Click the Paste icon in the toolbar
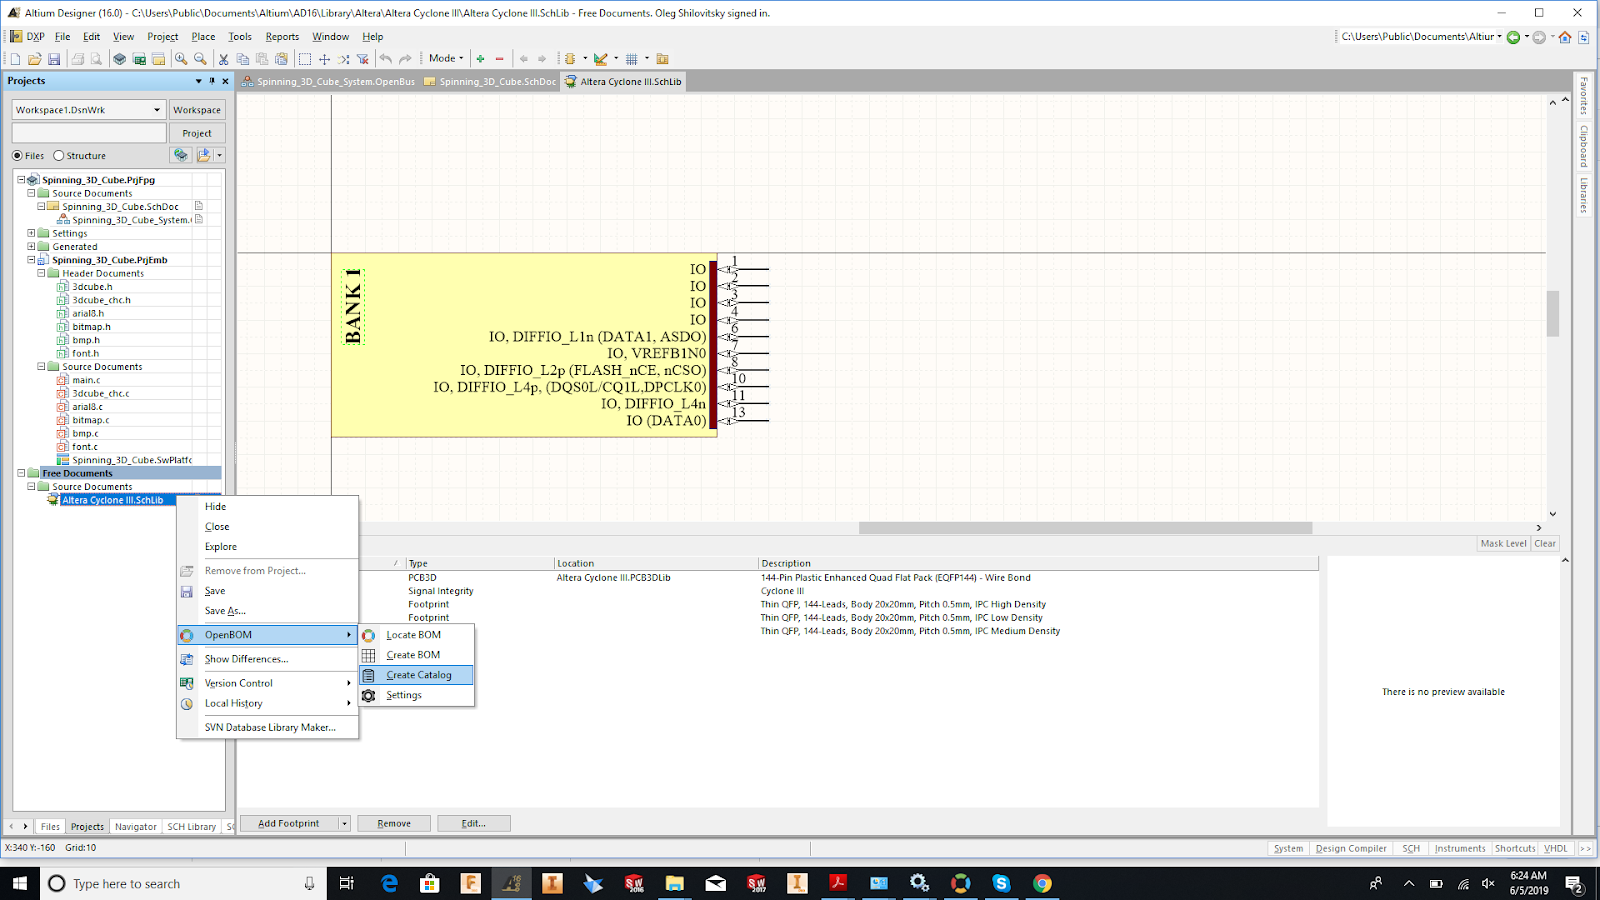Viewport: 1600px width, 900px height. pos(262,59)
